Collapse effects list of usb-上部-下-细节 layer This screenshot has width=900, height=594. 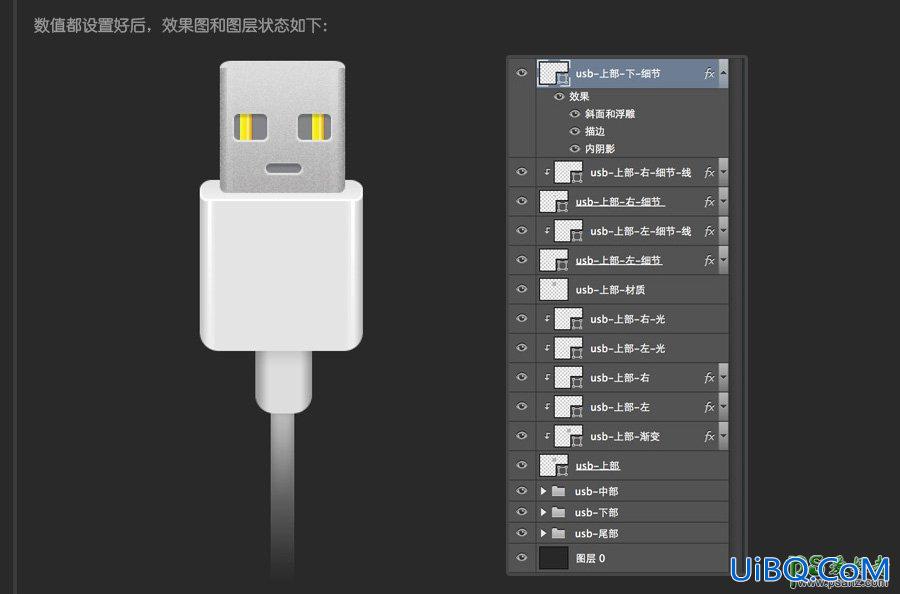click(x=723, y=73)
